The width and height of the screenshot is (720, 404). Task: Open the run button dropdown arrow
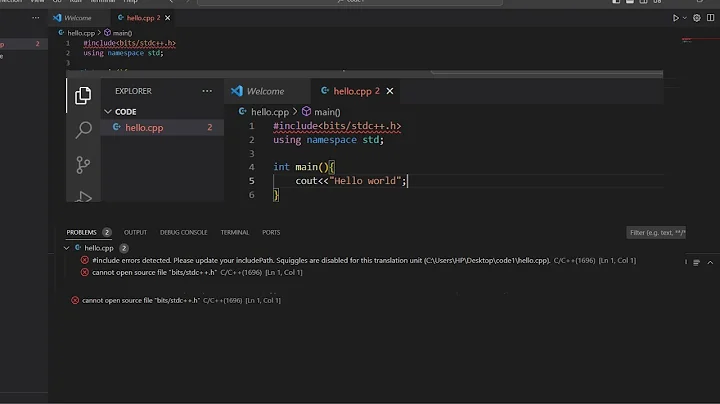click(685, 18)
